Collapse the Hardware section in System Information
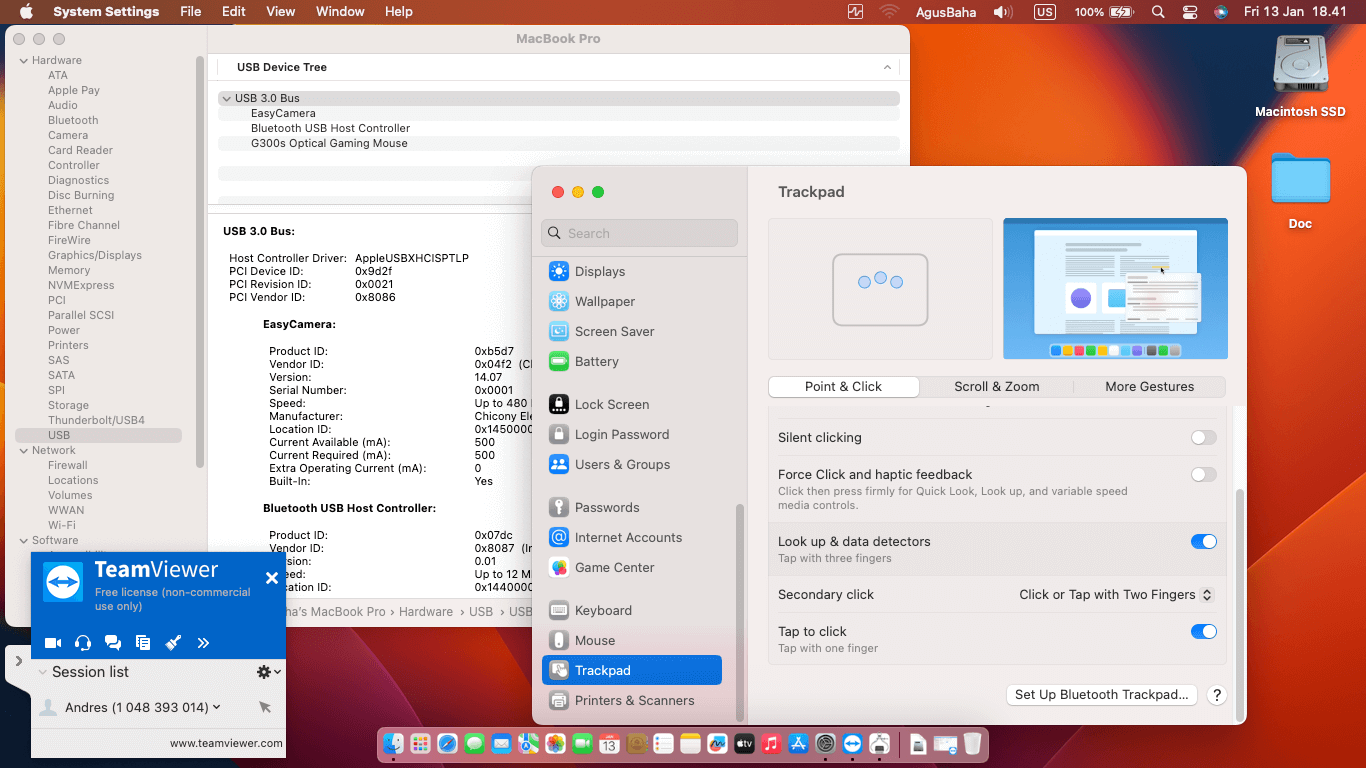 coord(24,60)
